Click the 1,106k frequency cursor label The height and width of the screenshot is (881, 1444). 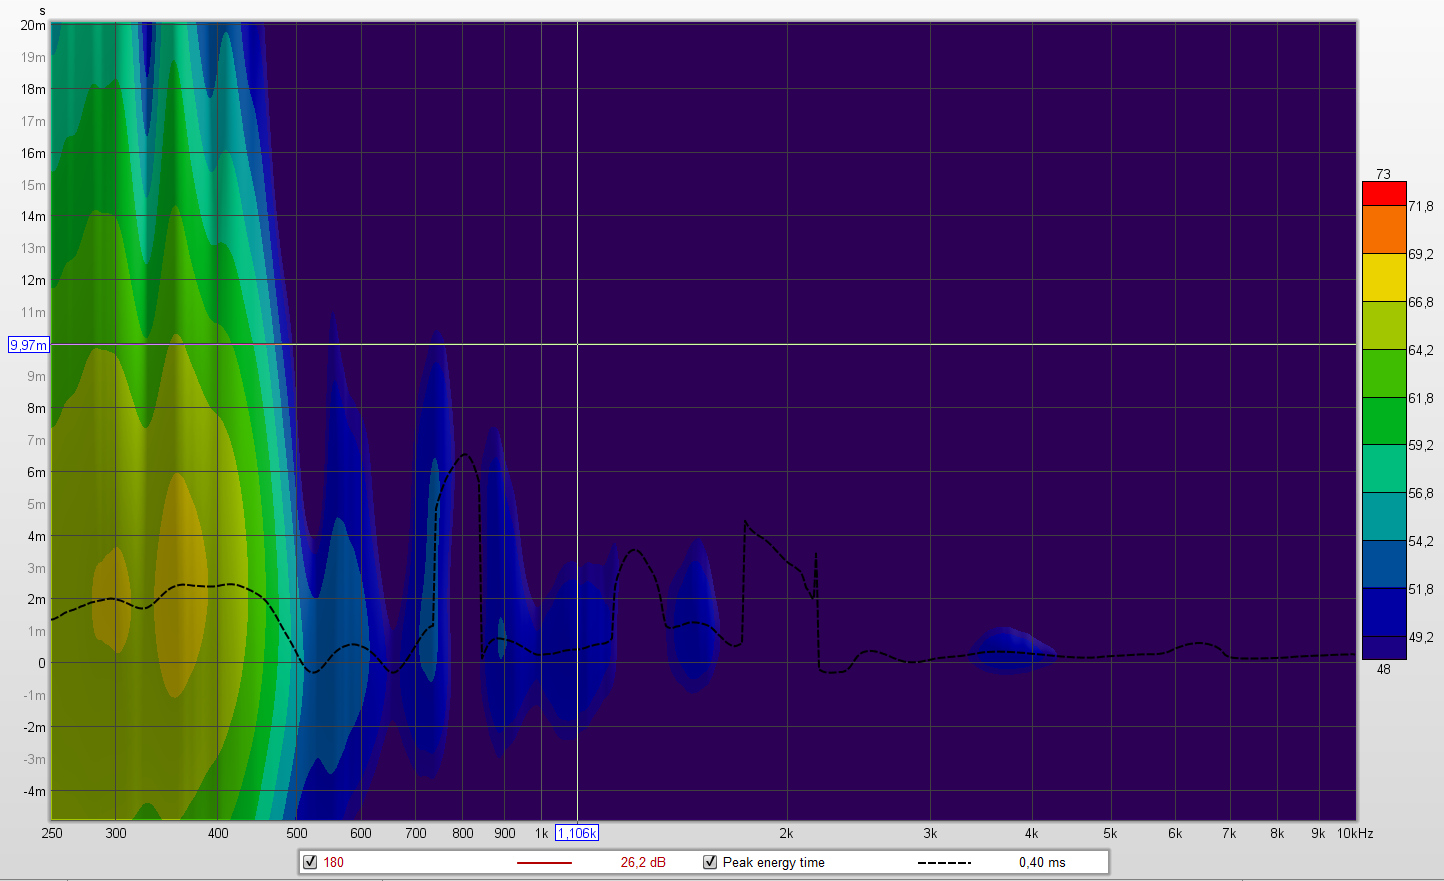[577, 833]
